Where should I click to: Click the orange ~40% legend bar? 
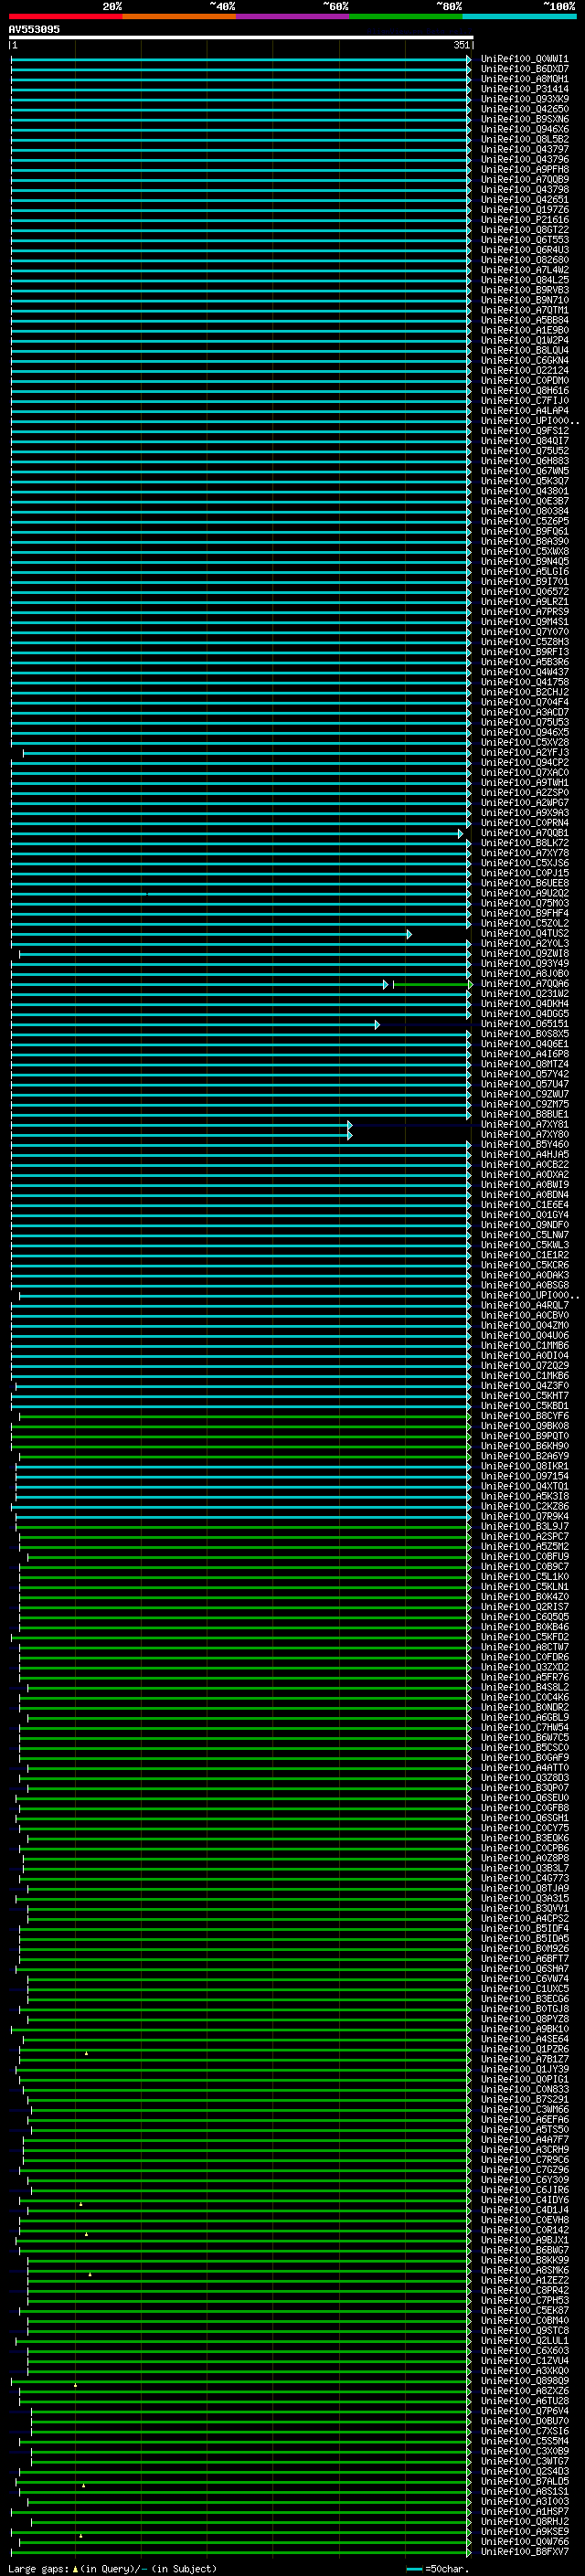(179, 16)
